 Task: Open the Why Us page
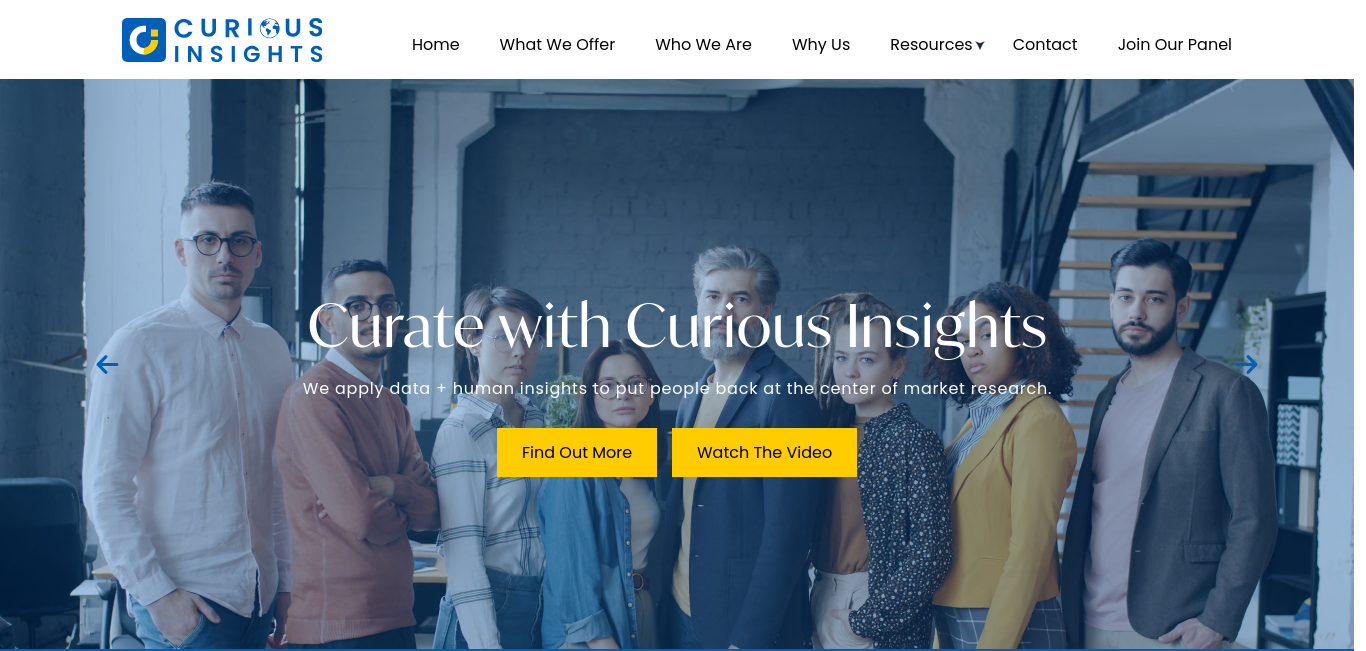[x=821, y=45]
